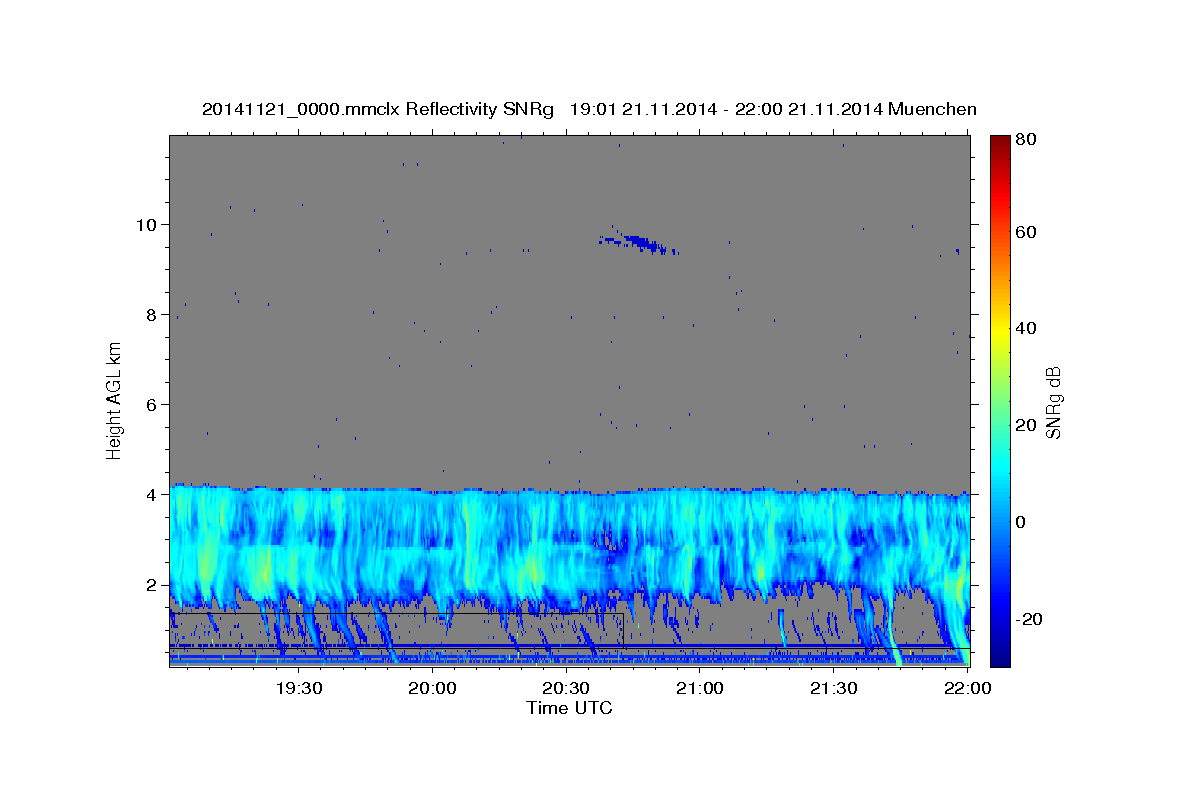The image size is (1200, 800).
Task: Click the 21:00 time tick label
Action: (700, 688)
